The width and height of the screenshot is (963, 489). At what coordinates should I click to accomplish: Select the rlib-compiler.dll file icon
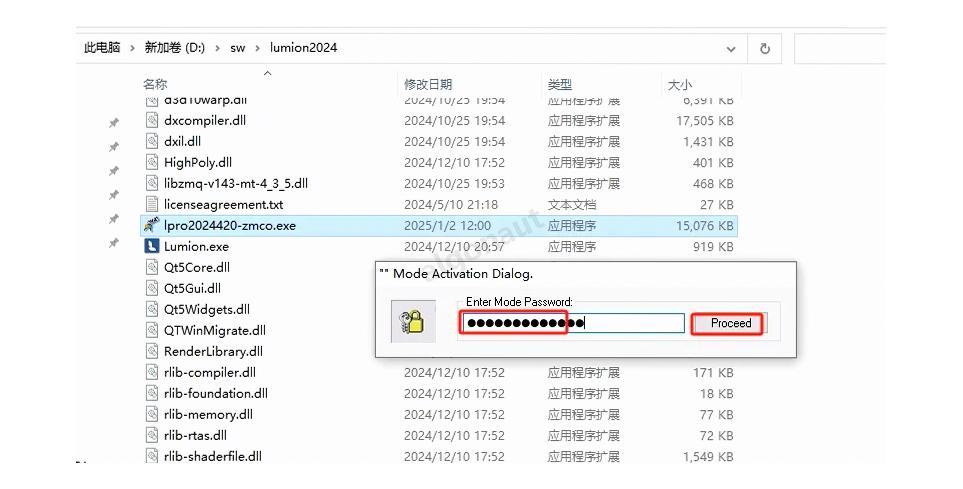152,372
